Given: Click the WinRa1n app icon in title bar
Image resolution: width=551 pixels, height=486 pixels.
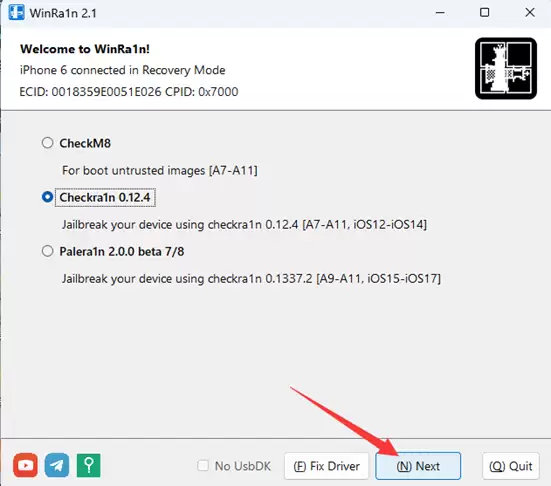Looking at the screenshot, I should click(x=16, y=13).
